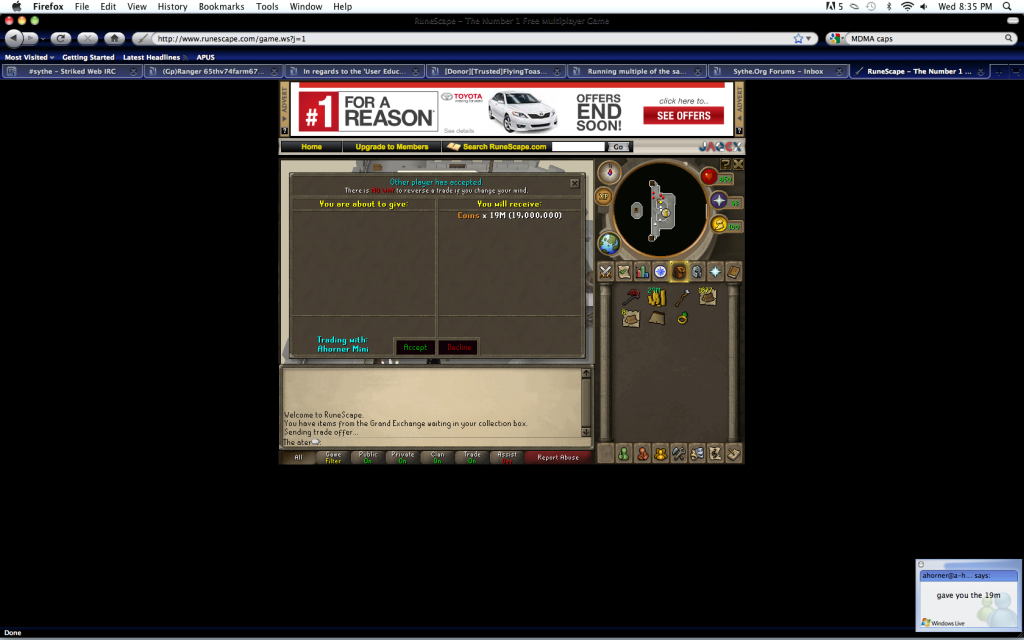Click the game help question mark icon

click(726, 164)
